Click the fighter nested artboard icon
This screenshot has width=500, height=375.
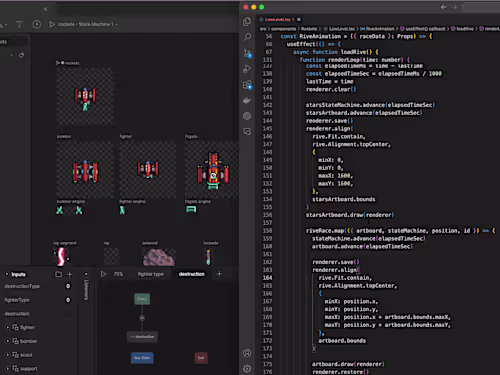15,327
